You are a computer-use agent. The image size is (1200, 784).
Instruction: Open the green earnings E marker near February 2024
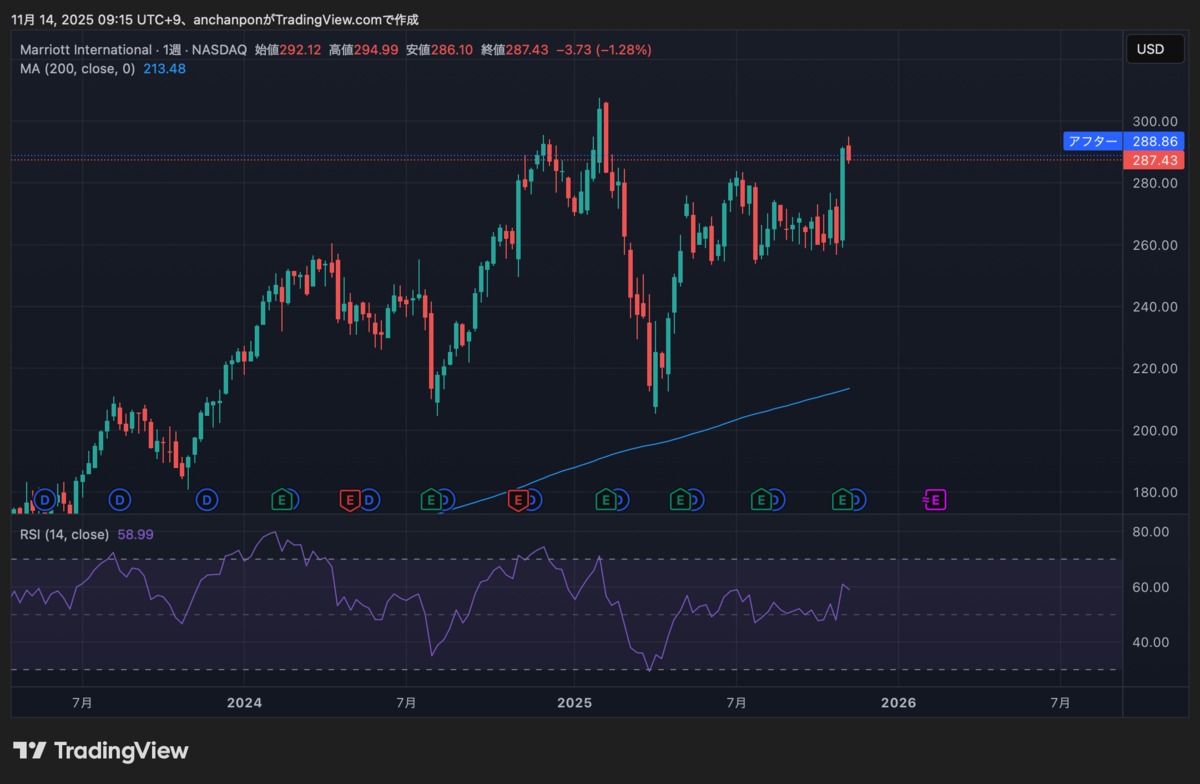pyautogui.click(x=283, y=498)
